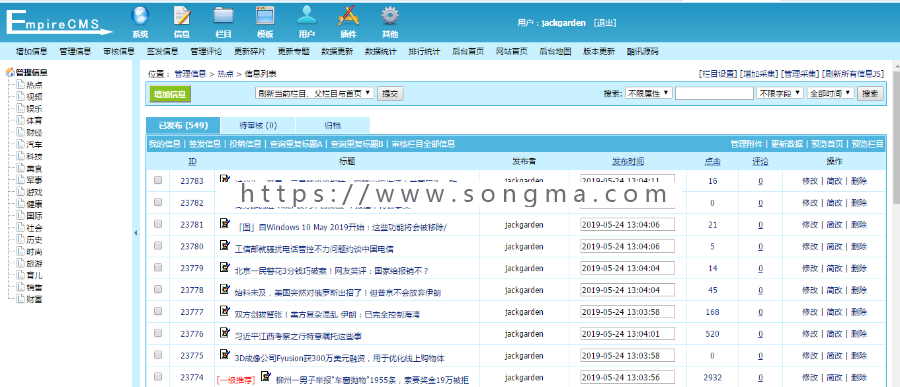The height and width of the screenshot is (387, 900).
Task: Click the search keyword input field
Action: [x=714, y=93]
